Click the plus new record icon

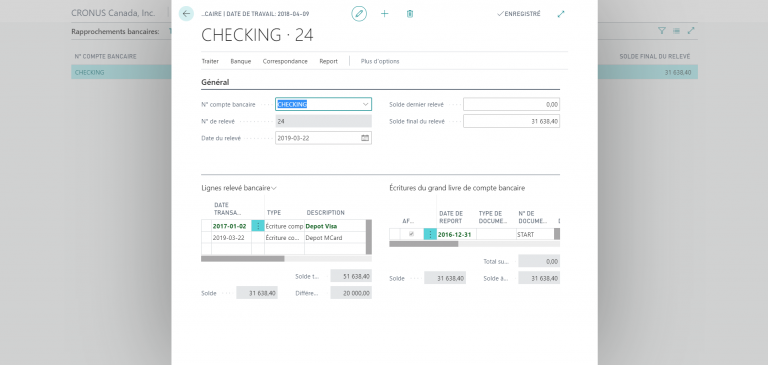point(384,14)
